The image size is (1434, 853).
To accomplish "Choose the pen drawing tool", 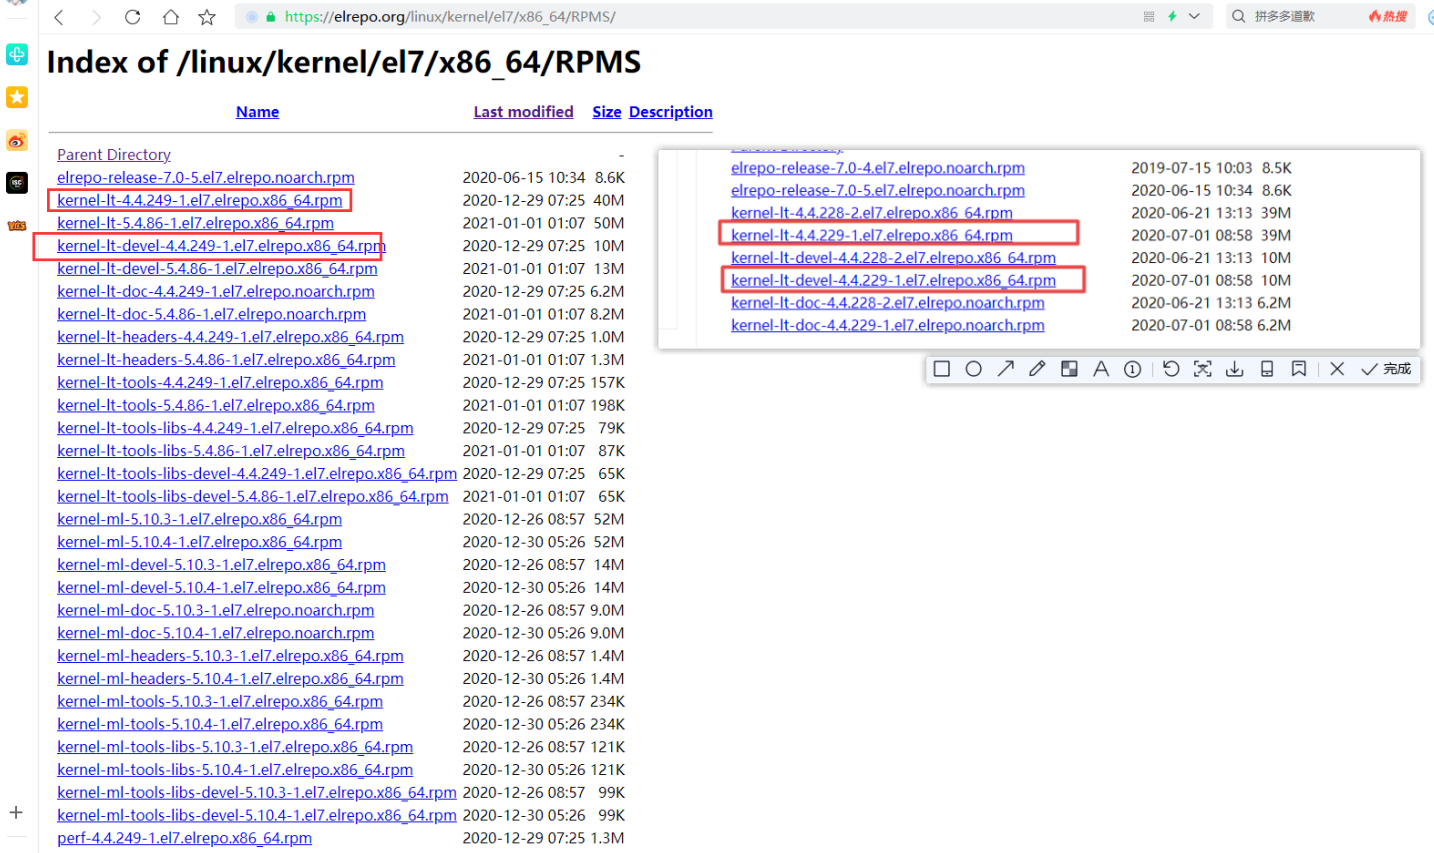I will coord(1037,369).
